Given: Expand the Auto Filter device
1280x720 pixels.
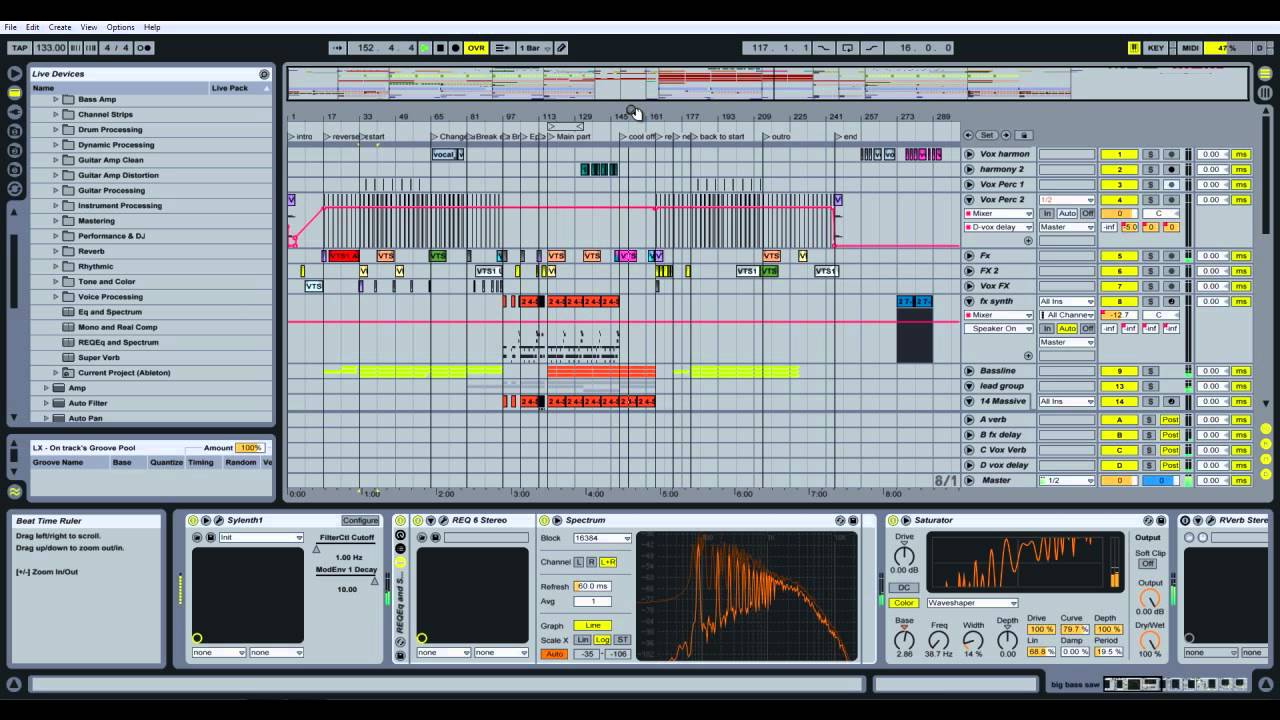Looking at the screenshot, I should [x=46, y=403].
